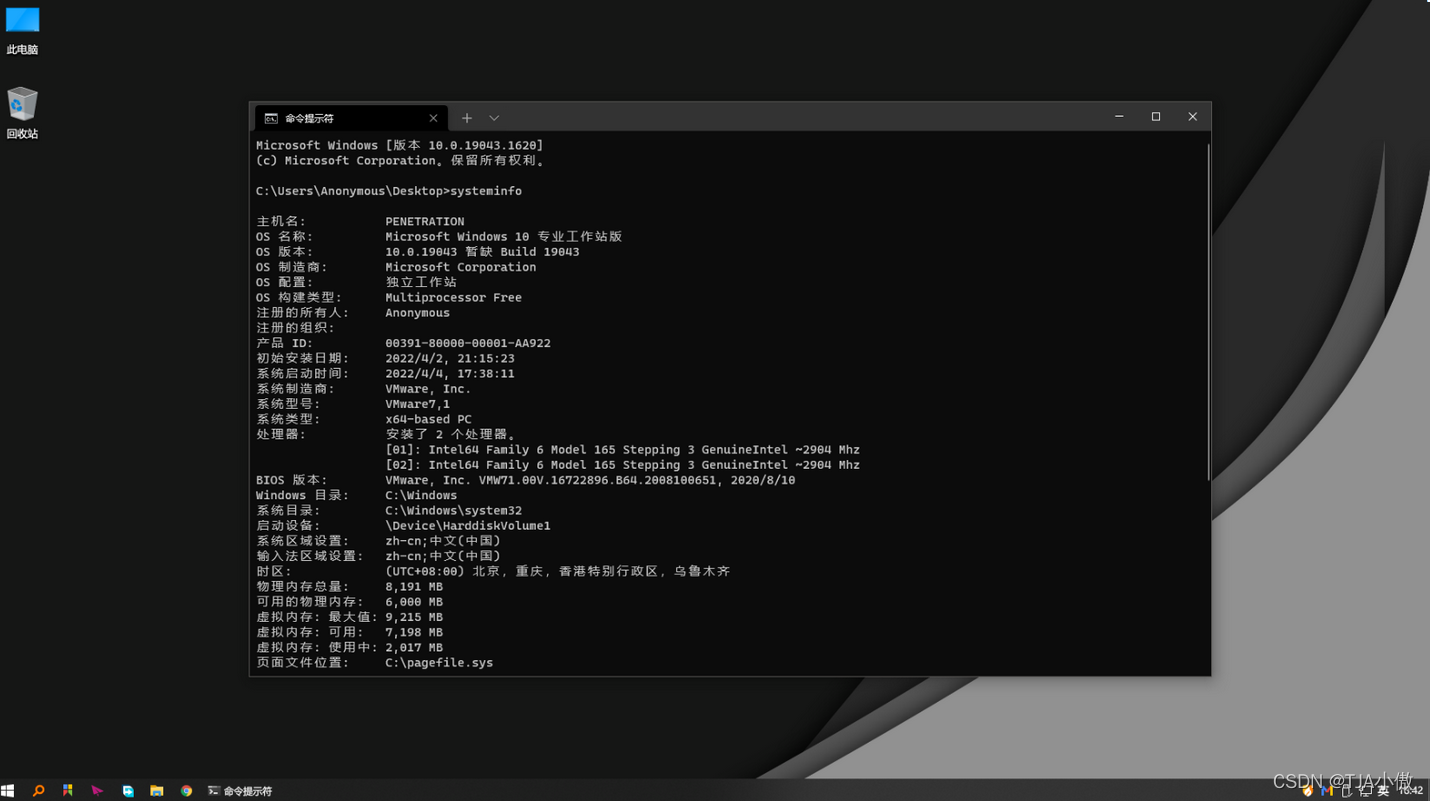Open the blue arrow app in taskbar

pyautogui.click(x=128, y=790)
